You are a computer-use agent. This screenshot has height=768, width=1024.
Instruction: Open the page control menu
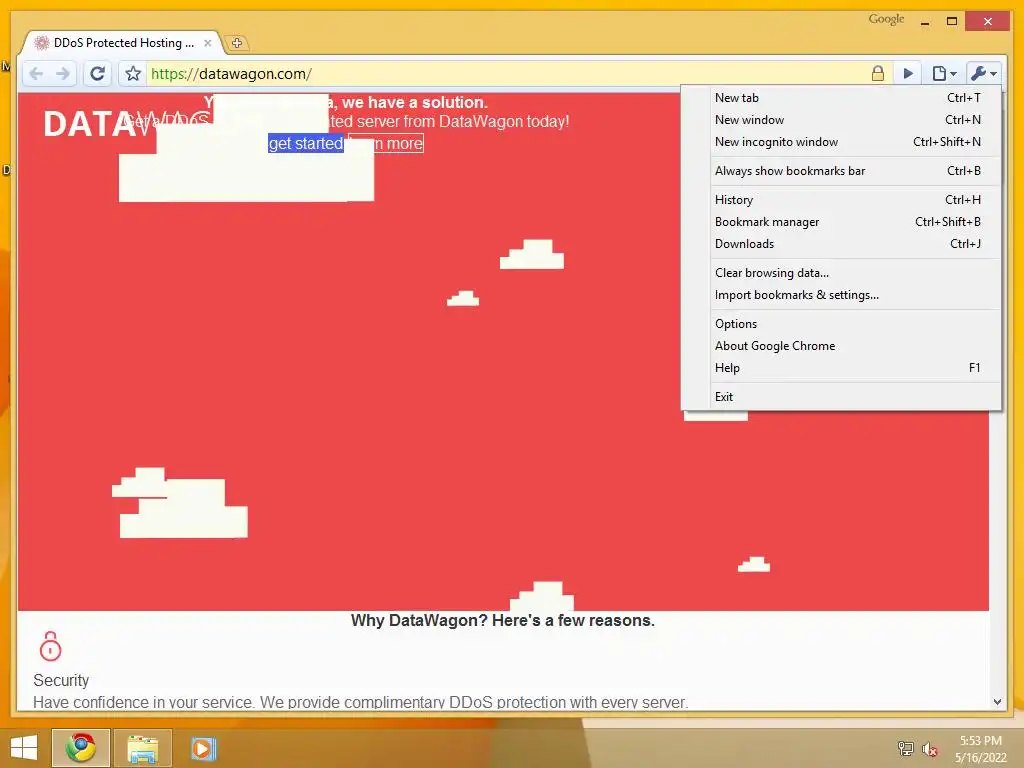click(944, 73)
